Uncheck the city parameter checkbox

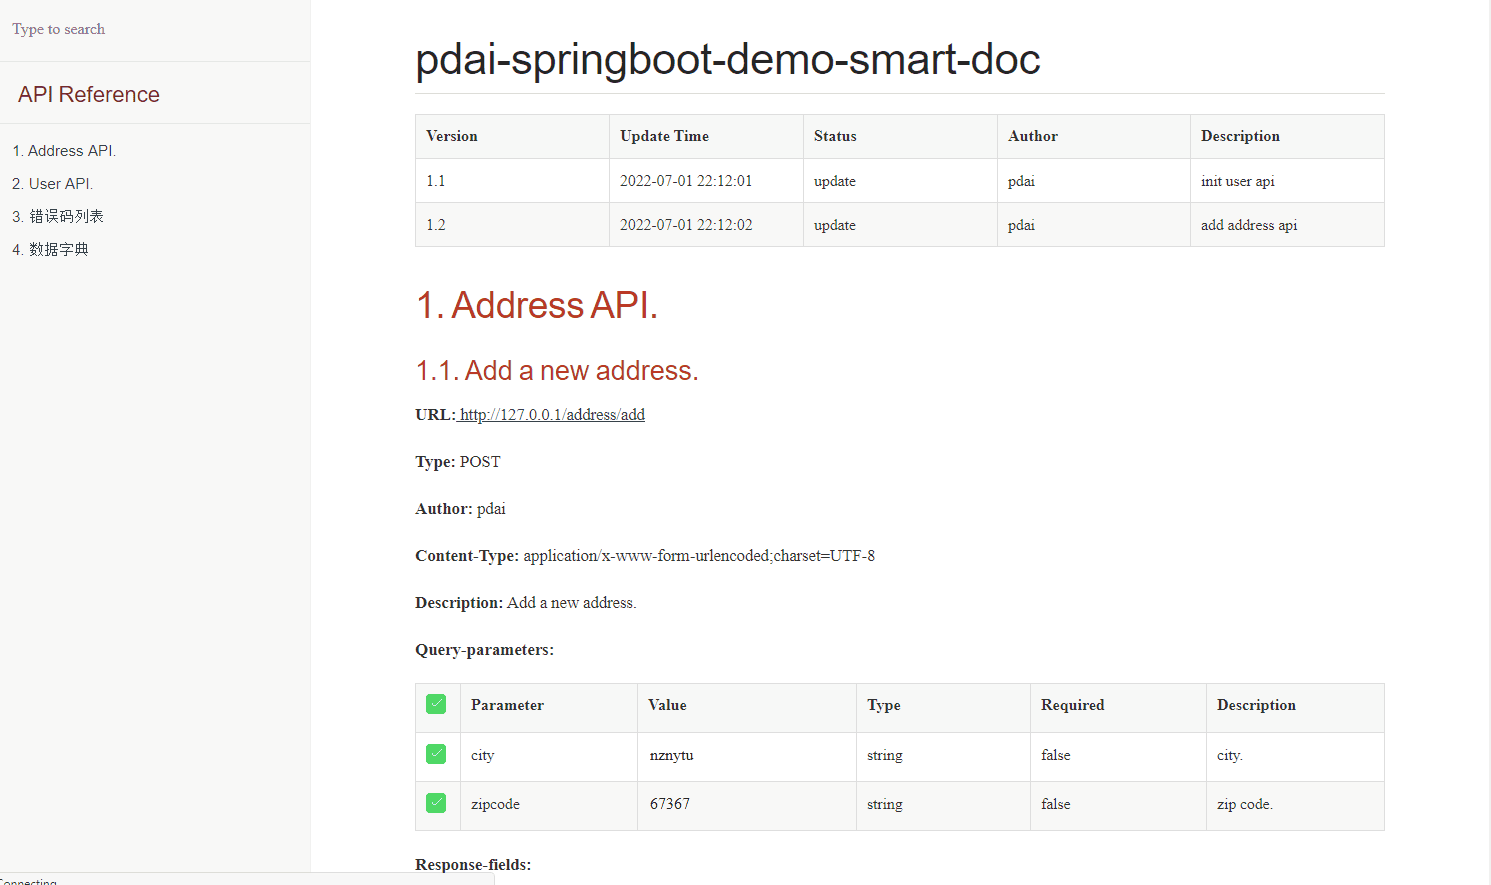[436, 754]
